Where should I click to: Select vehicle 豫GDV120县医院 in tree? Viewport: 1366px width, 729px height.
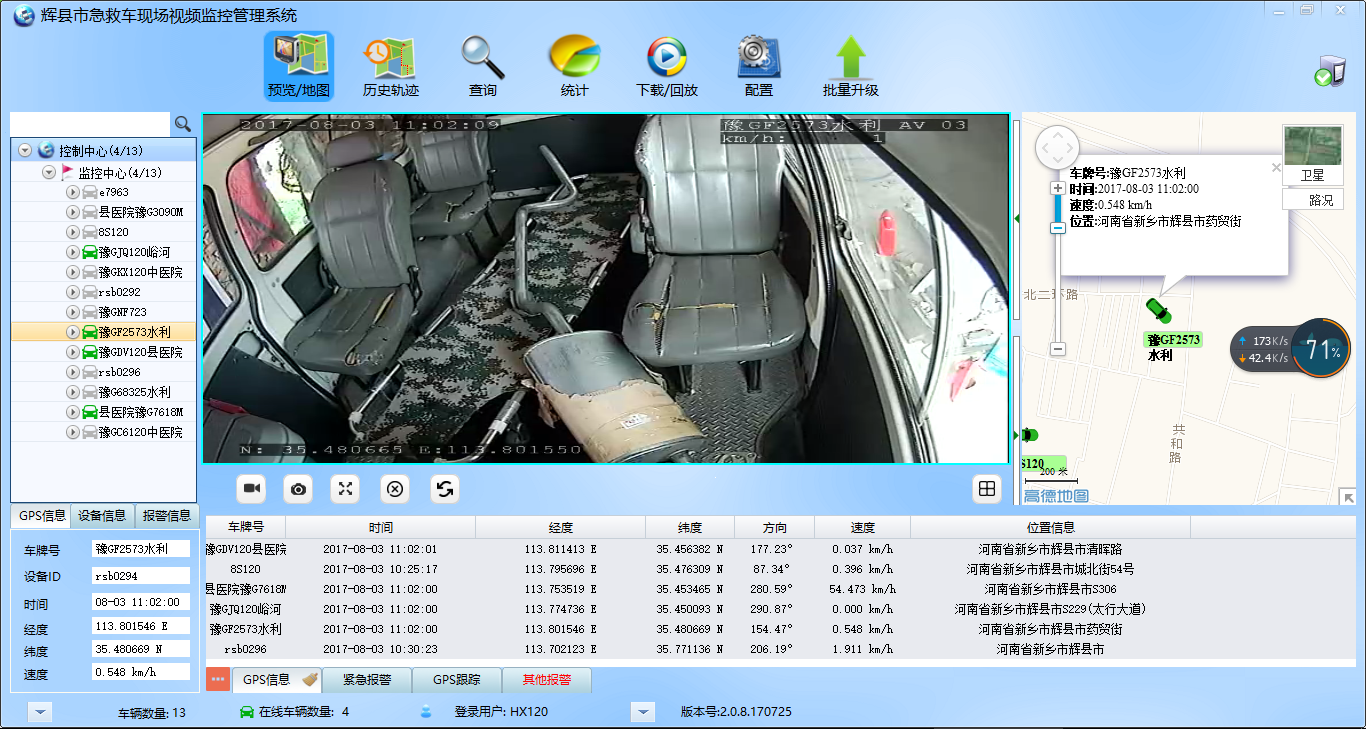coord(140,352)
